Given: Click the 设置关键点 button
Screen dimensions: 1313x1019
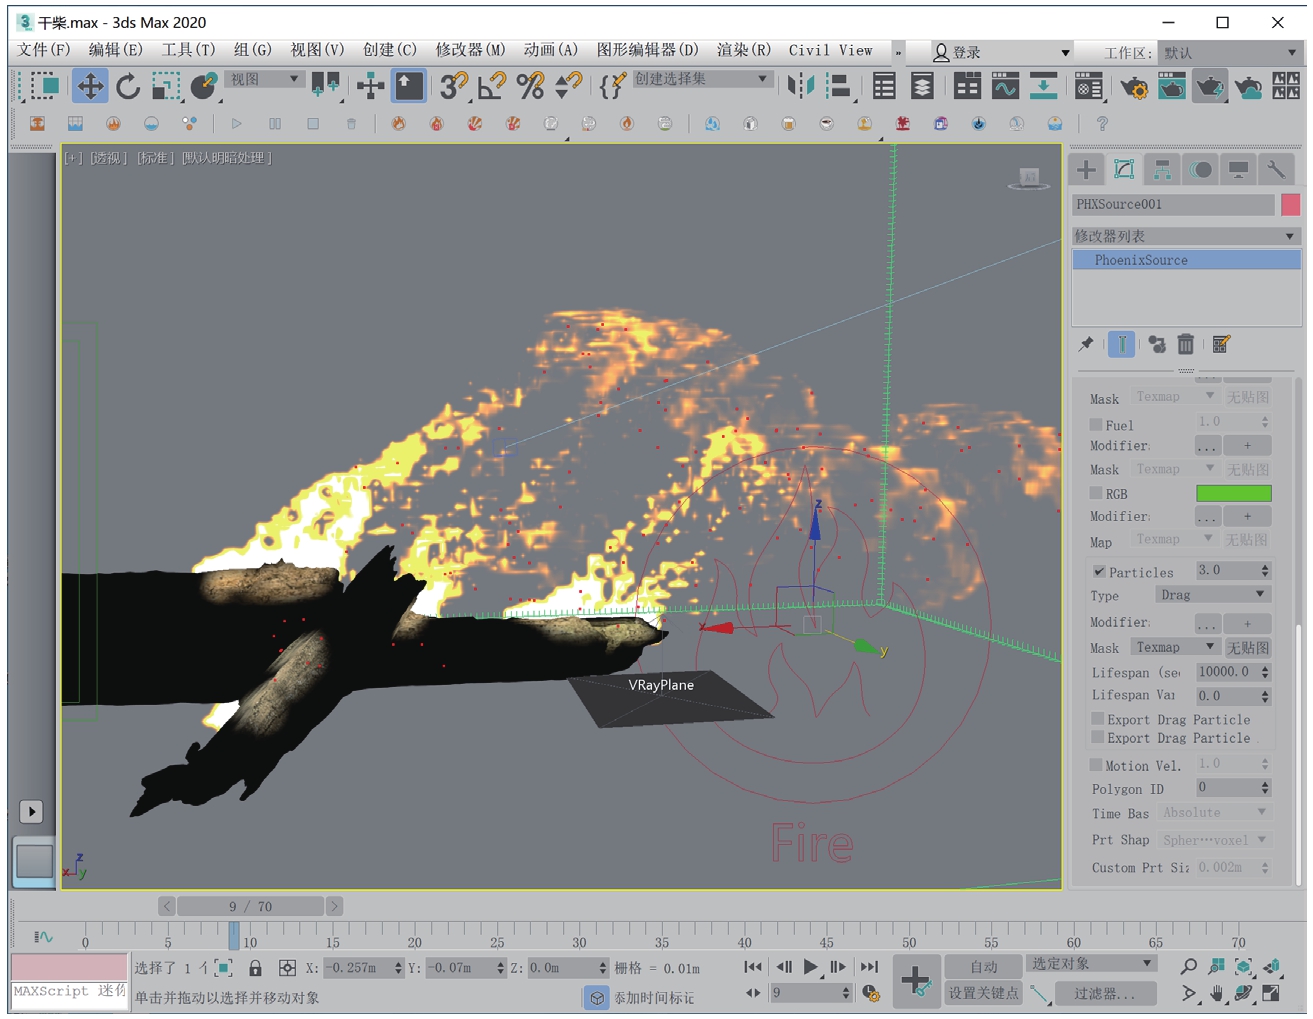Looking at the screenshot, I should click(983, 993).
